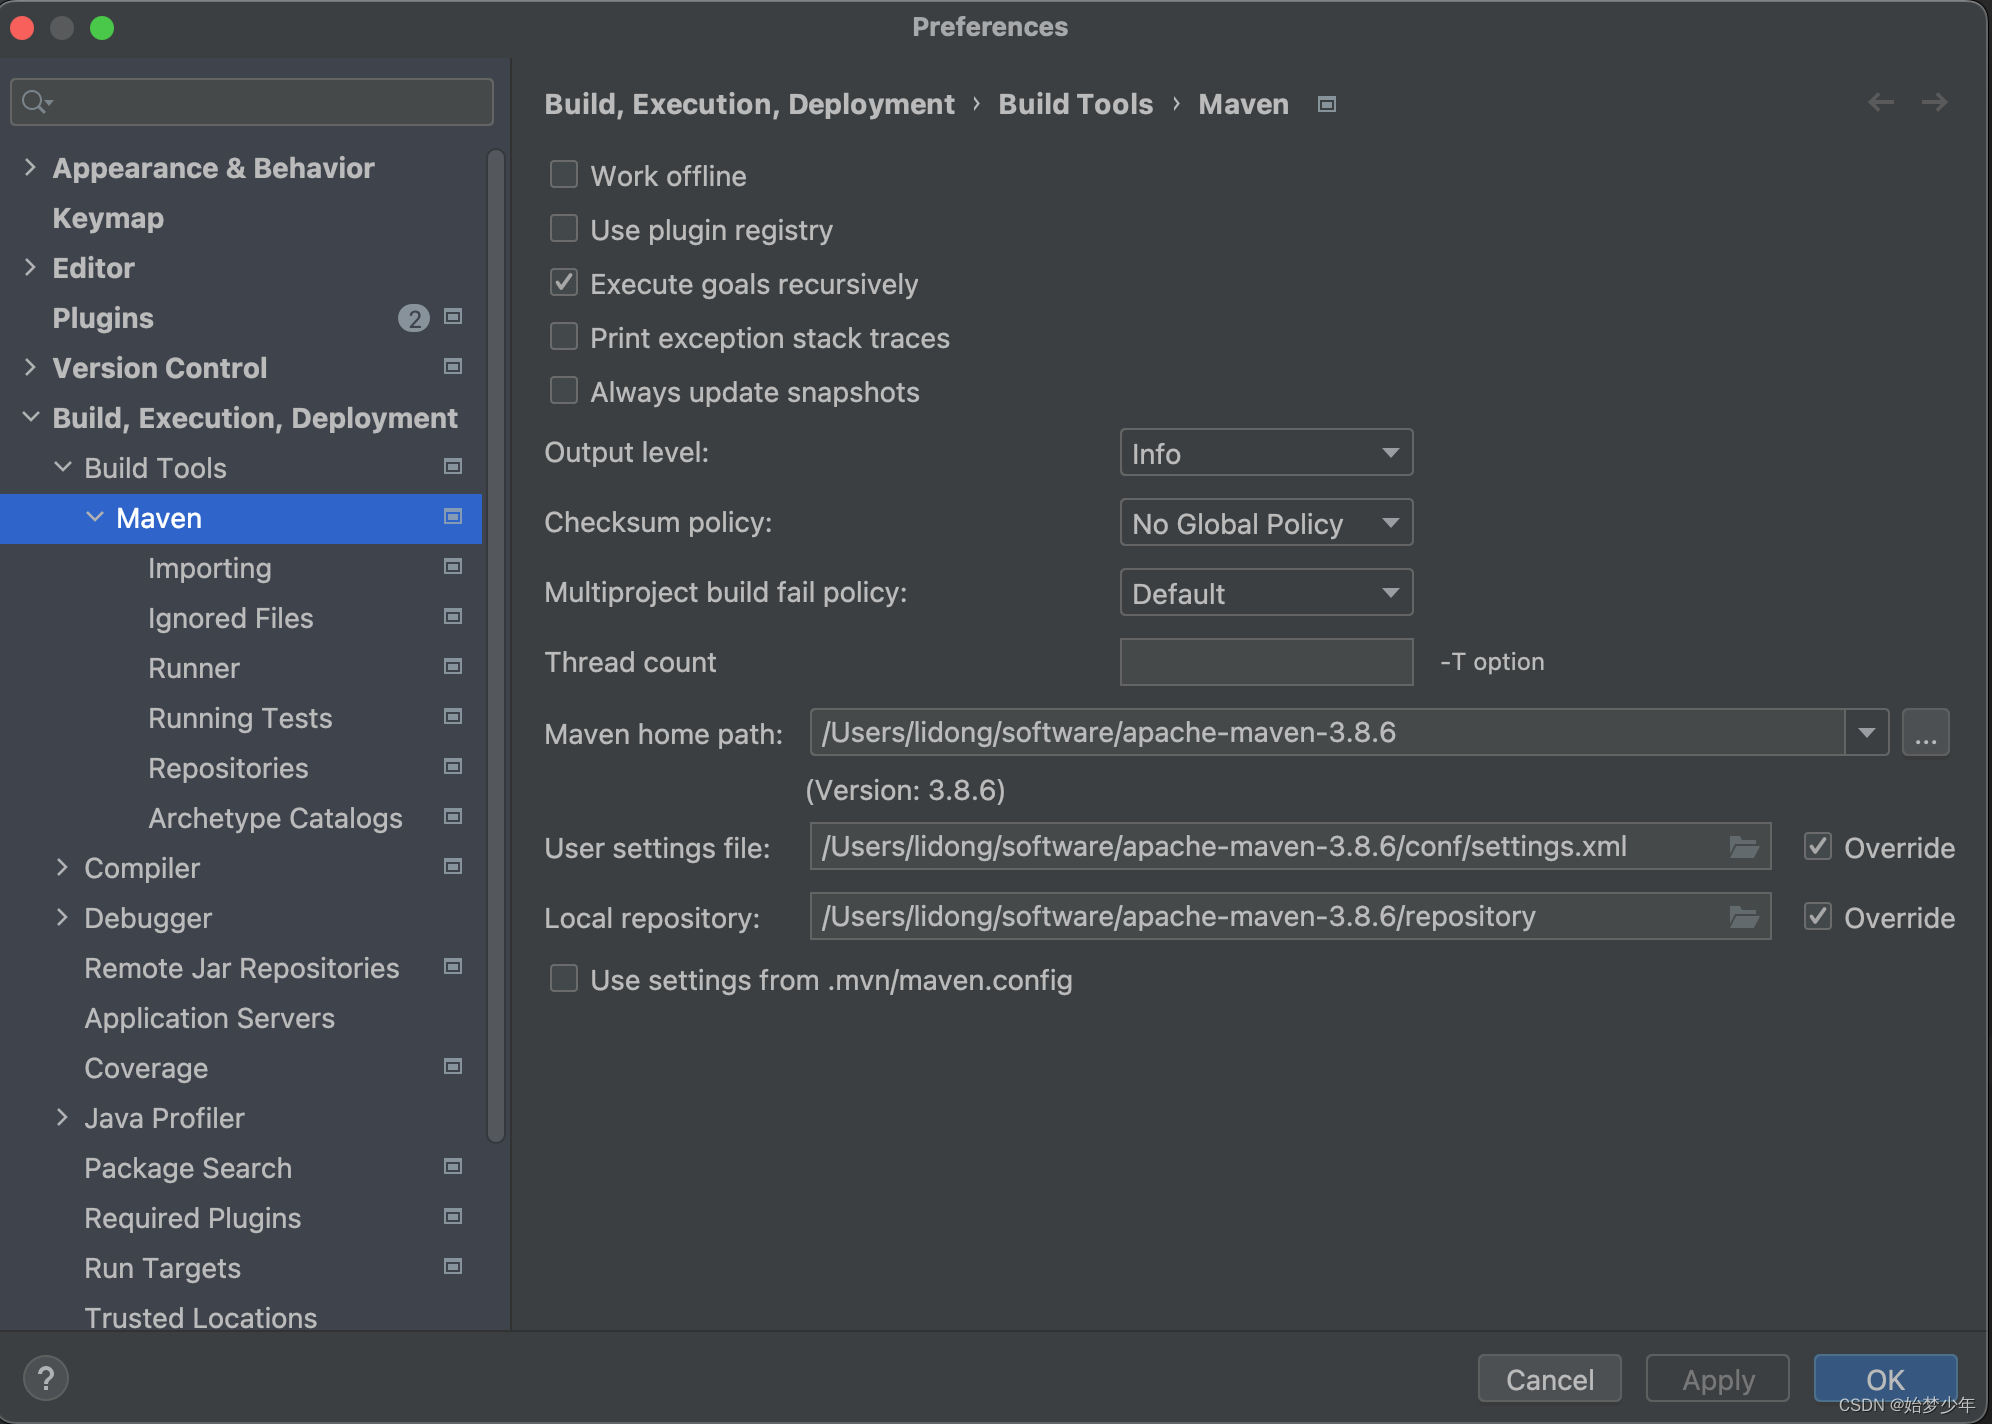Viewport: 1992px width, 1424px height.
Task: Browse Maven home path with ellipsis button
Action: (1926, 733)
